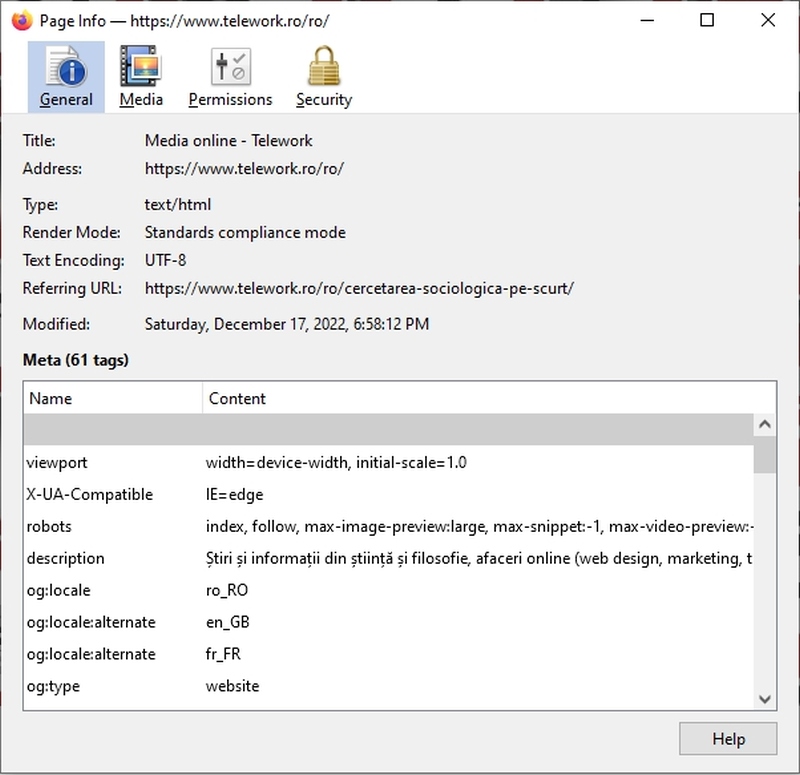Click the Text Encoding value UTF-8
Image resolution: width=800 pixels, height=775 pixels.
(165, 260)
